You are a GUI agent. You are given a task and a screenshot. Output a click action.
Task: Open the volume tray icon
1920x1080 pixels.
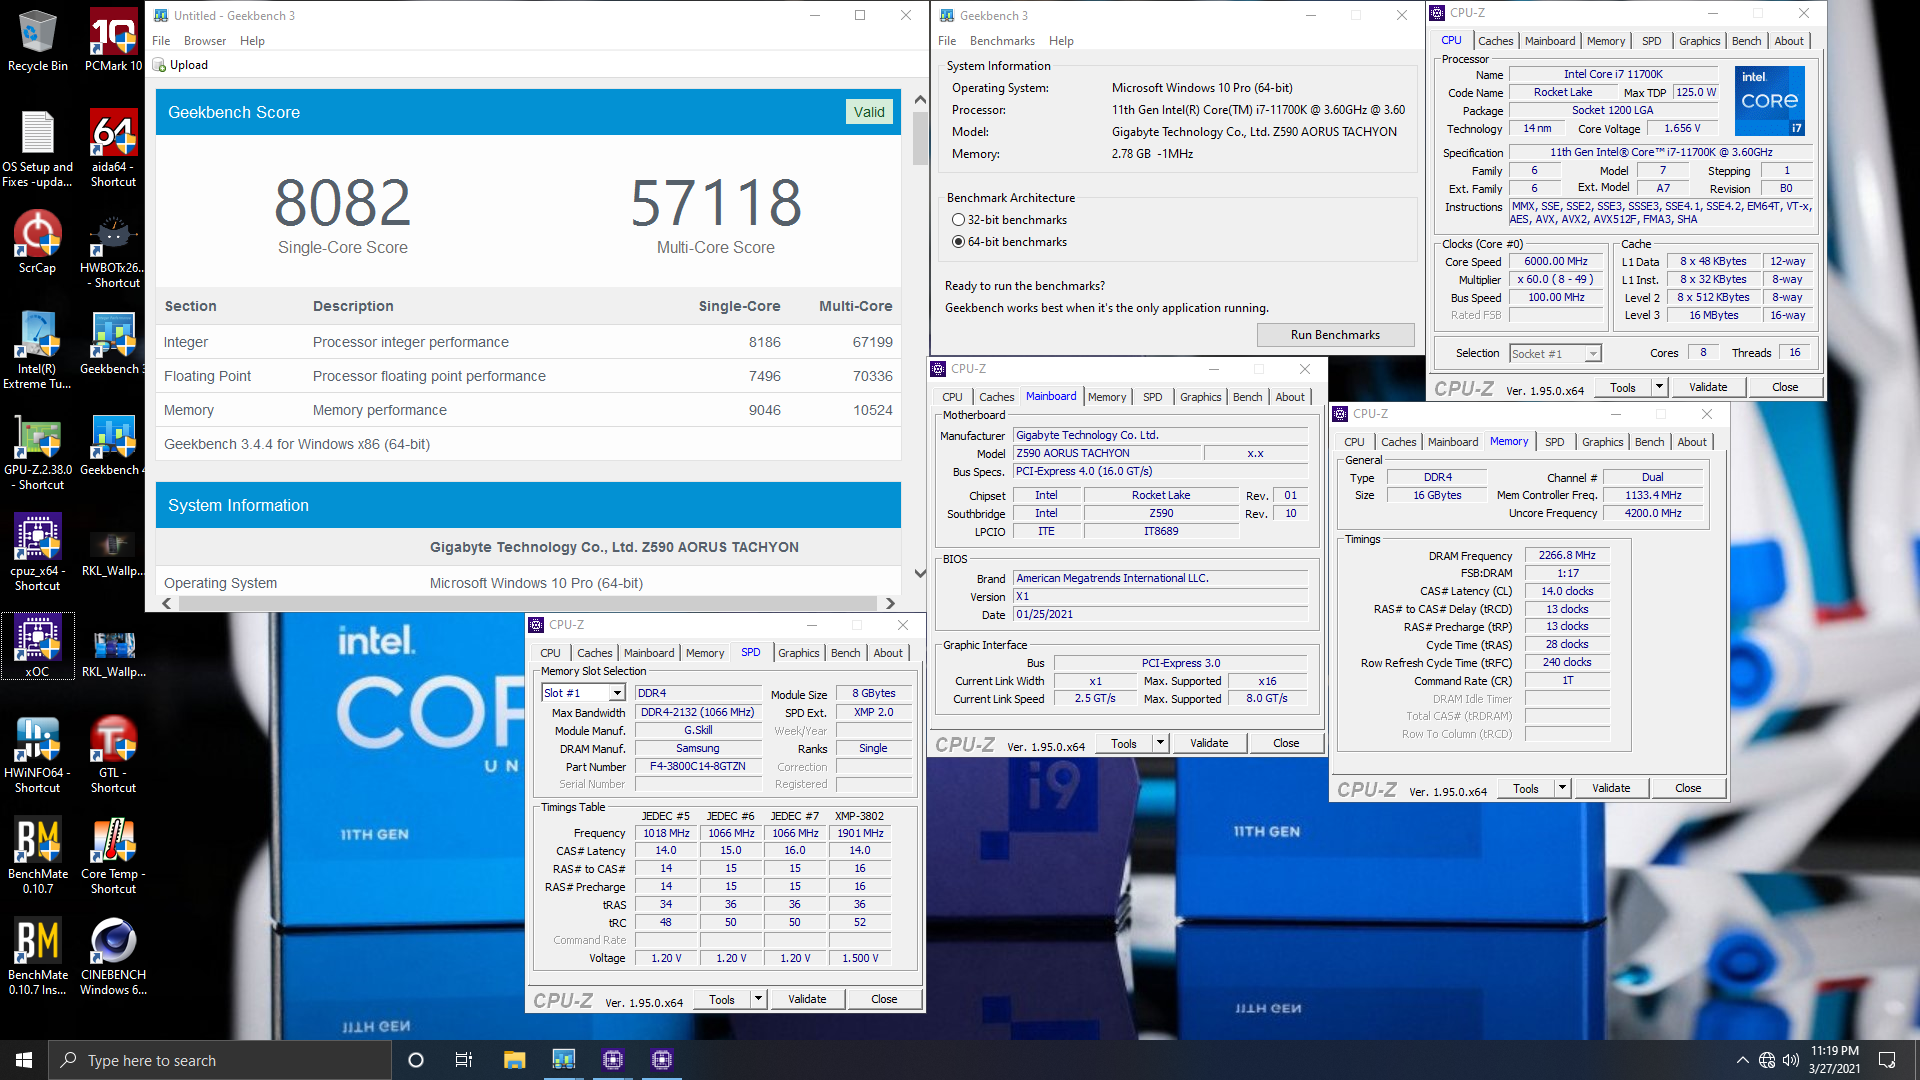tap(1791, 1060)
